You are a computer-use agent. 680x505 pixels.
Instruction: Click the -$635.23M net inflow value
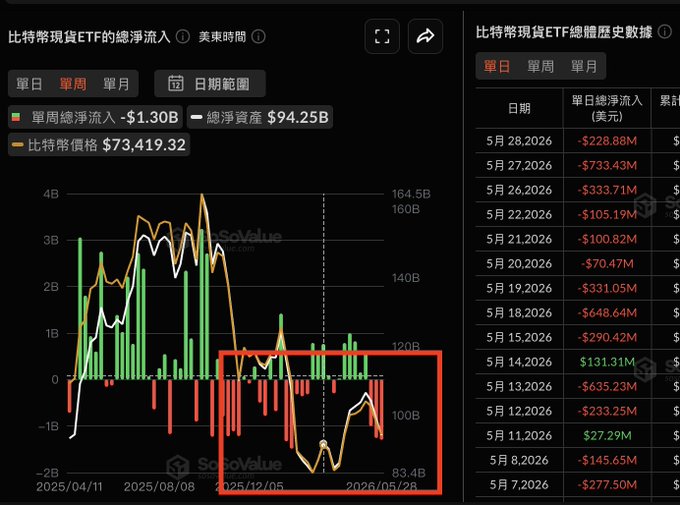coord(607,386)
